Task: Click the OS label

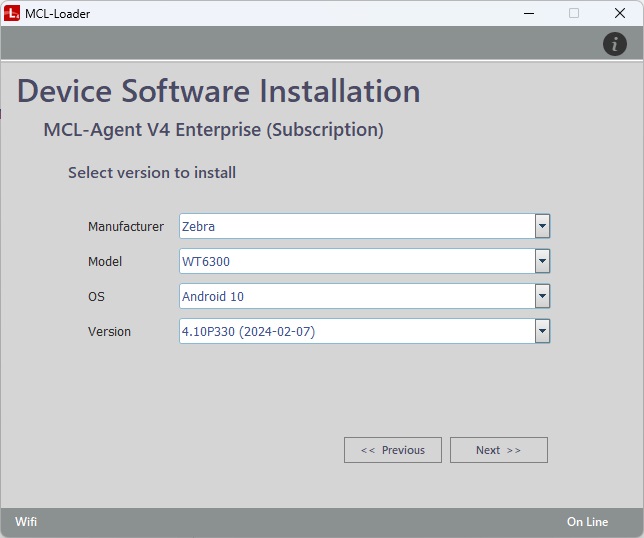Action: click(x=96, y=297)
